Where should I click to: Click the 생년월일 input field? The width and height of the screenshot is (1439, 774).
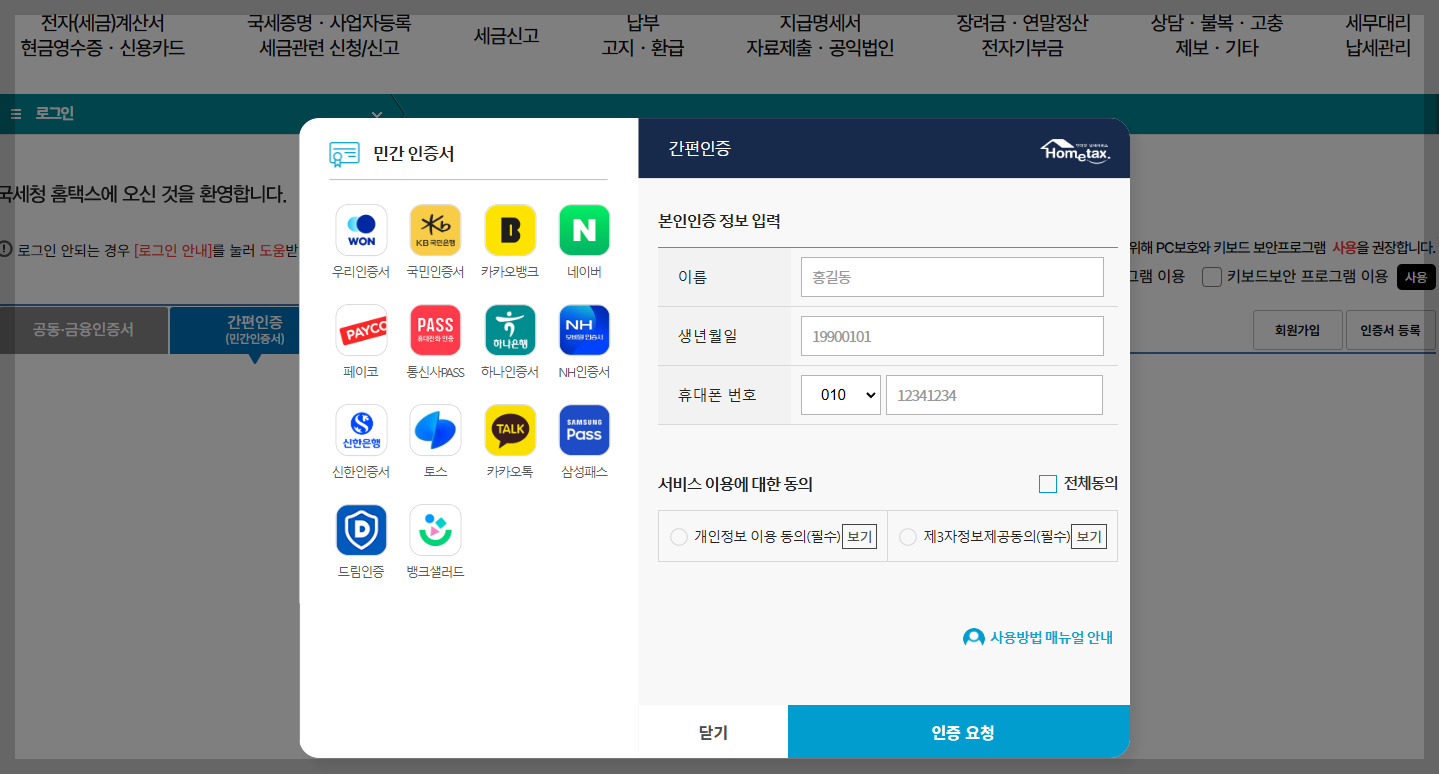(x=952, y=336)
